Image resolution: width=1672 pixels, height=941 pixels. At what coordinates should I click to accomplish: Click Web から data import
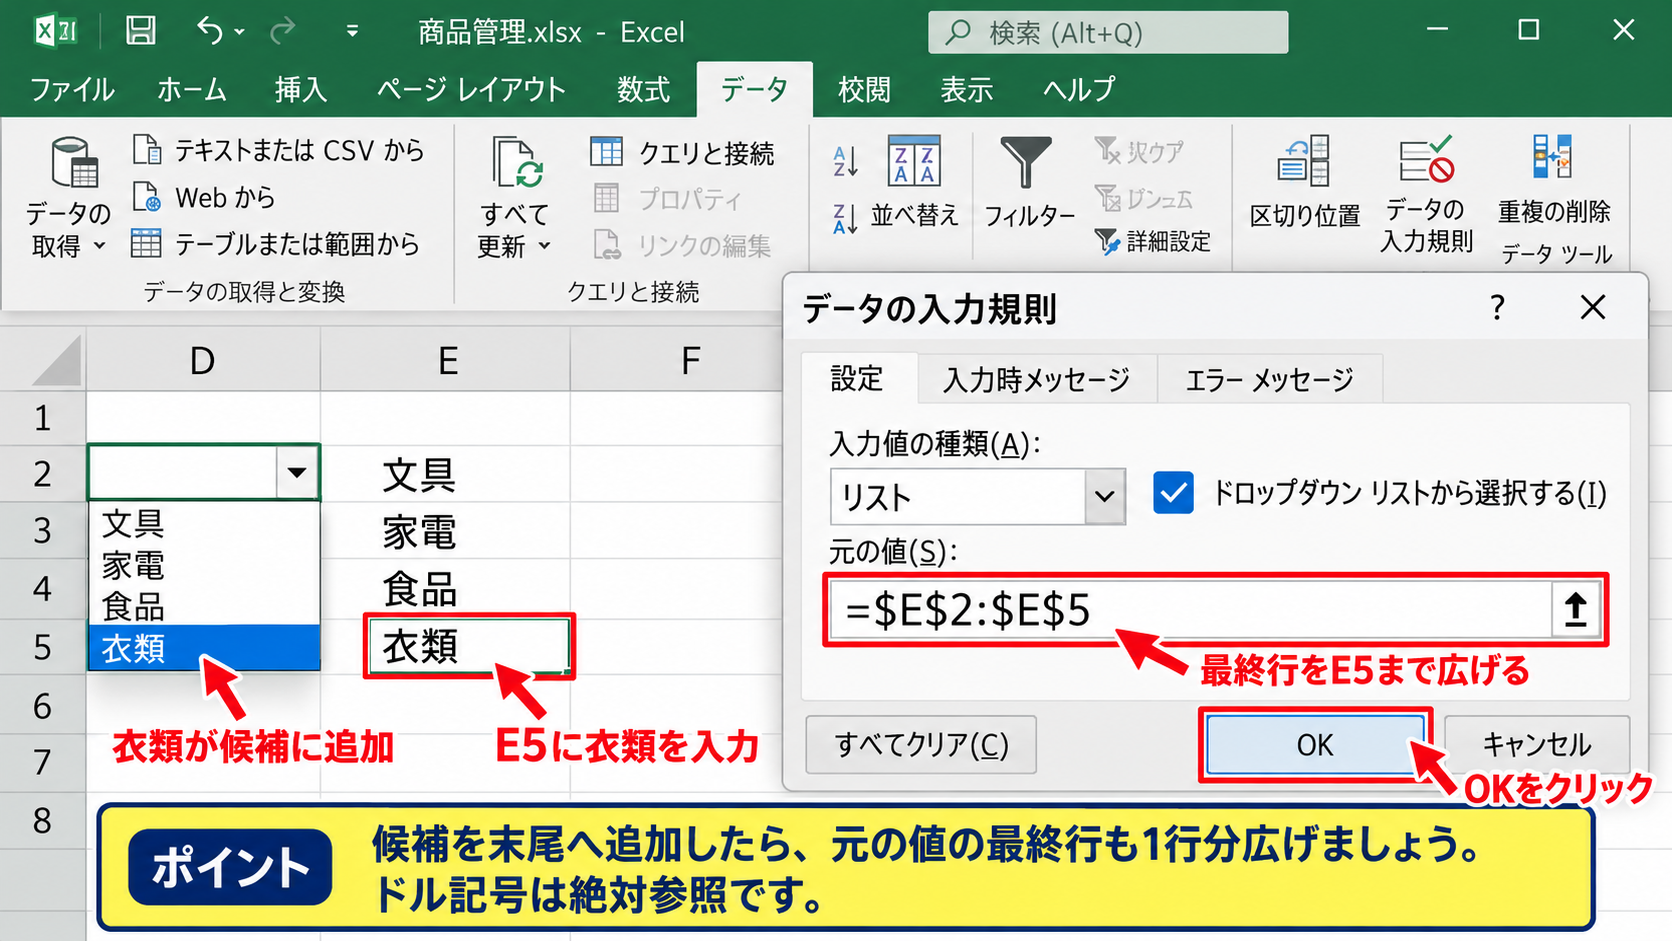(204, 197)
